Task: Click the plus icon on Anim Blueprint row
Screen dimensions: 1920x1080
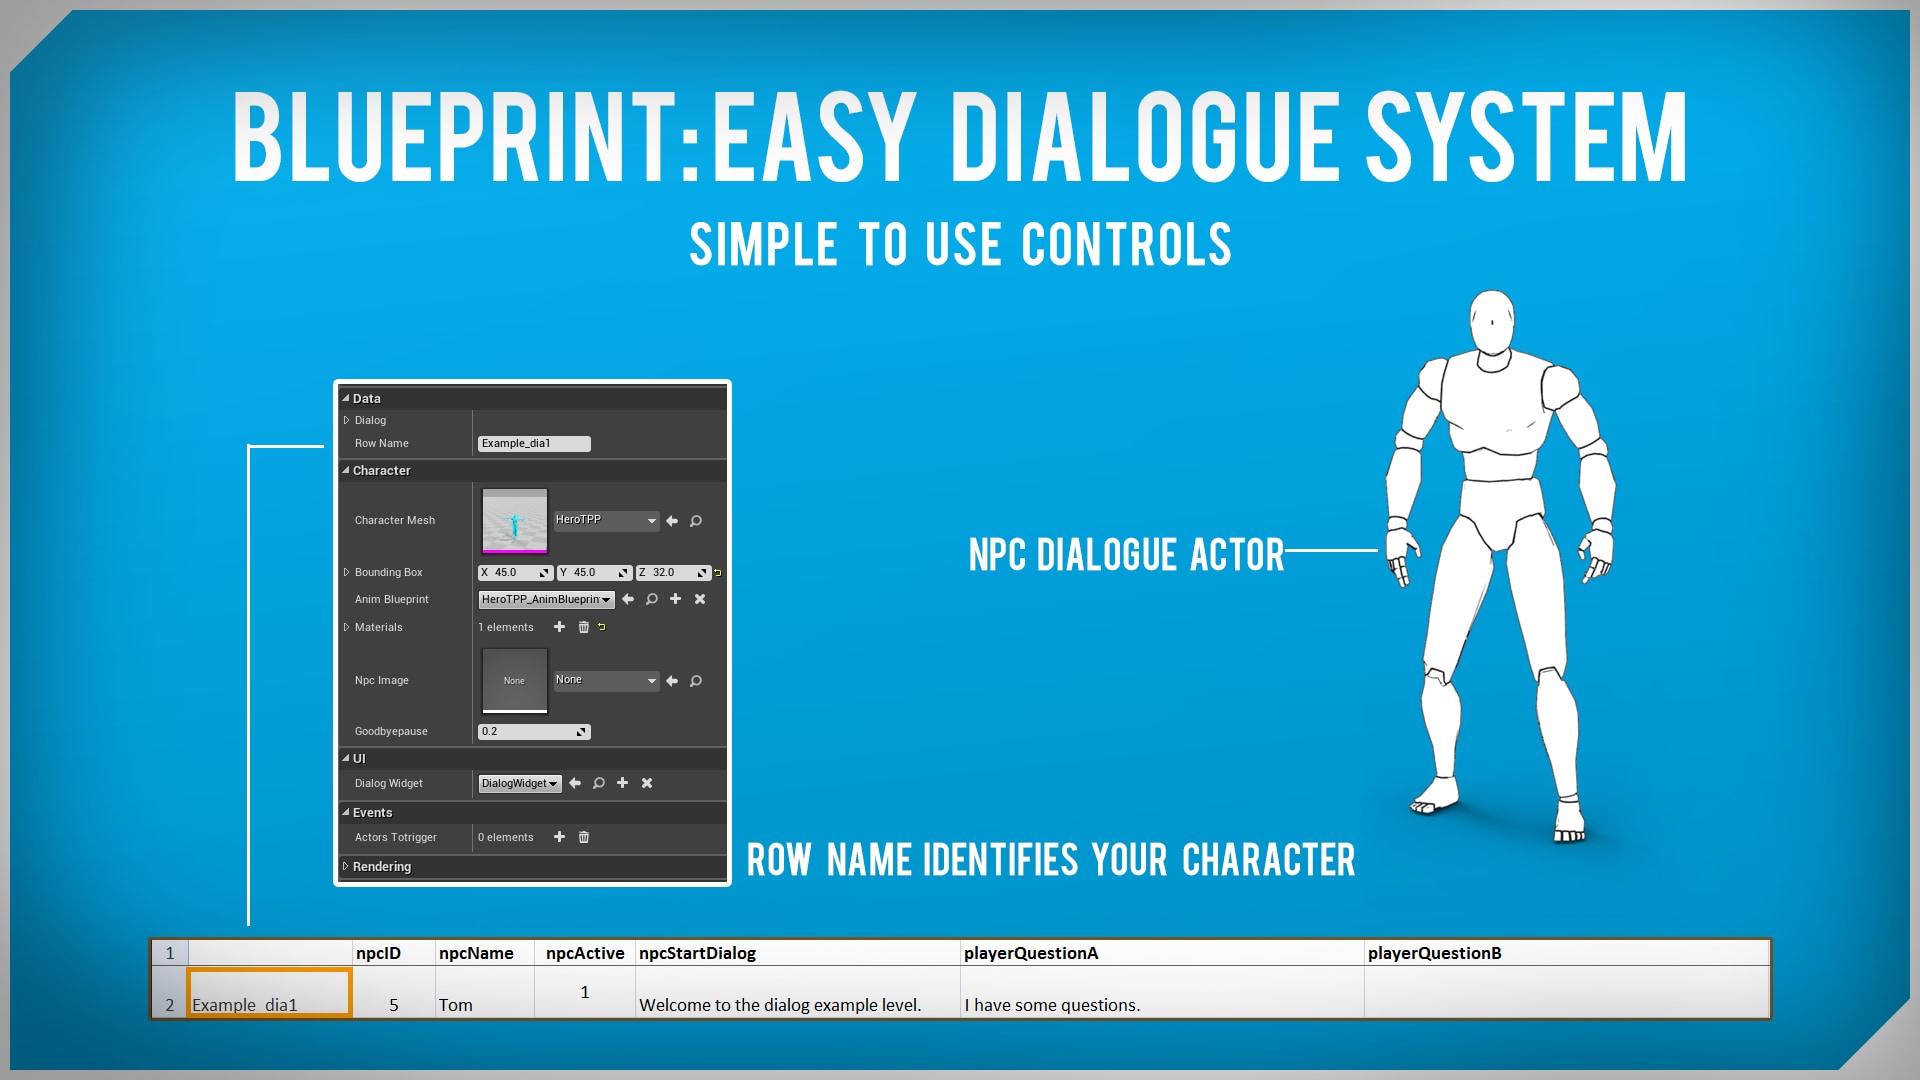Action: point(675,599)
